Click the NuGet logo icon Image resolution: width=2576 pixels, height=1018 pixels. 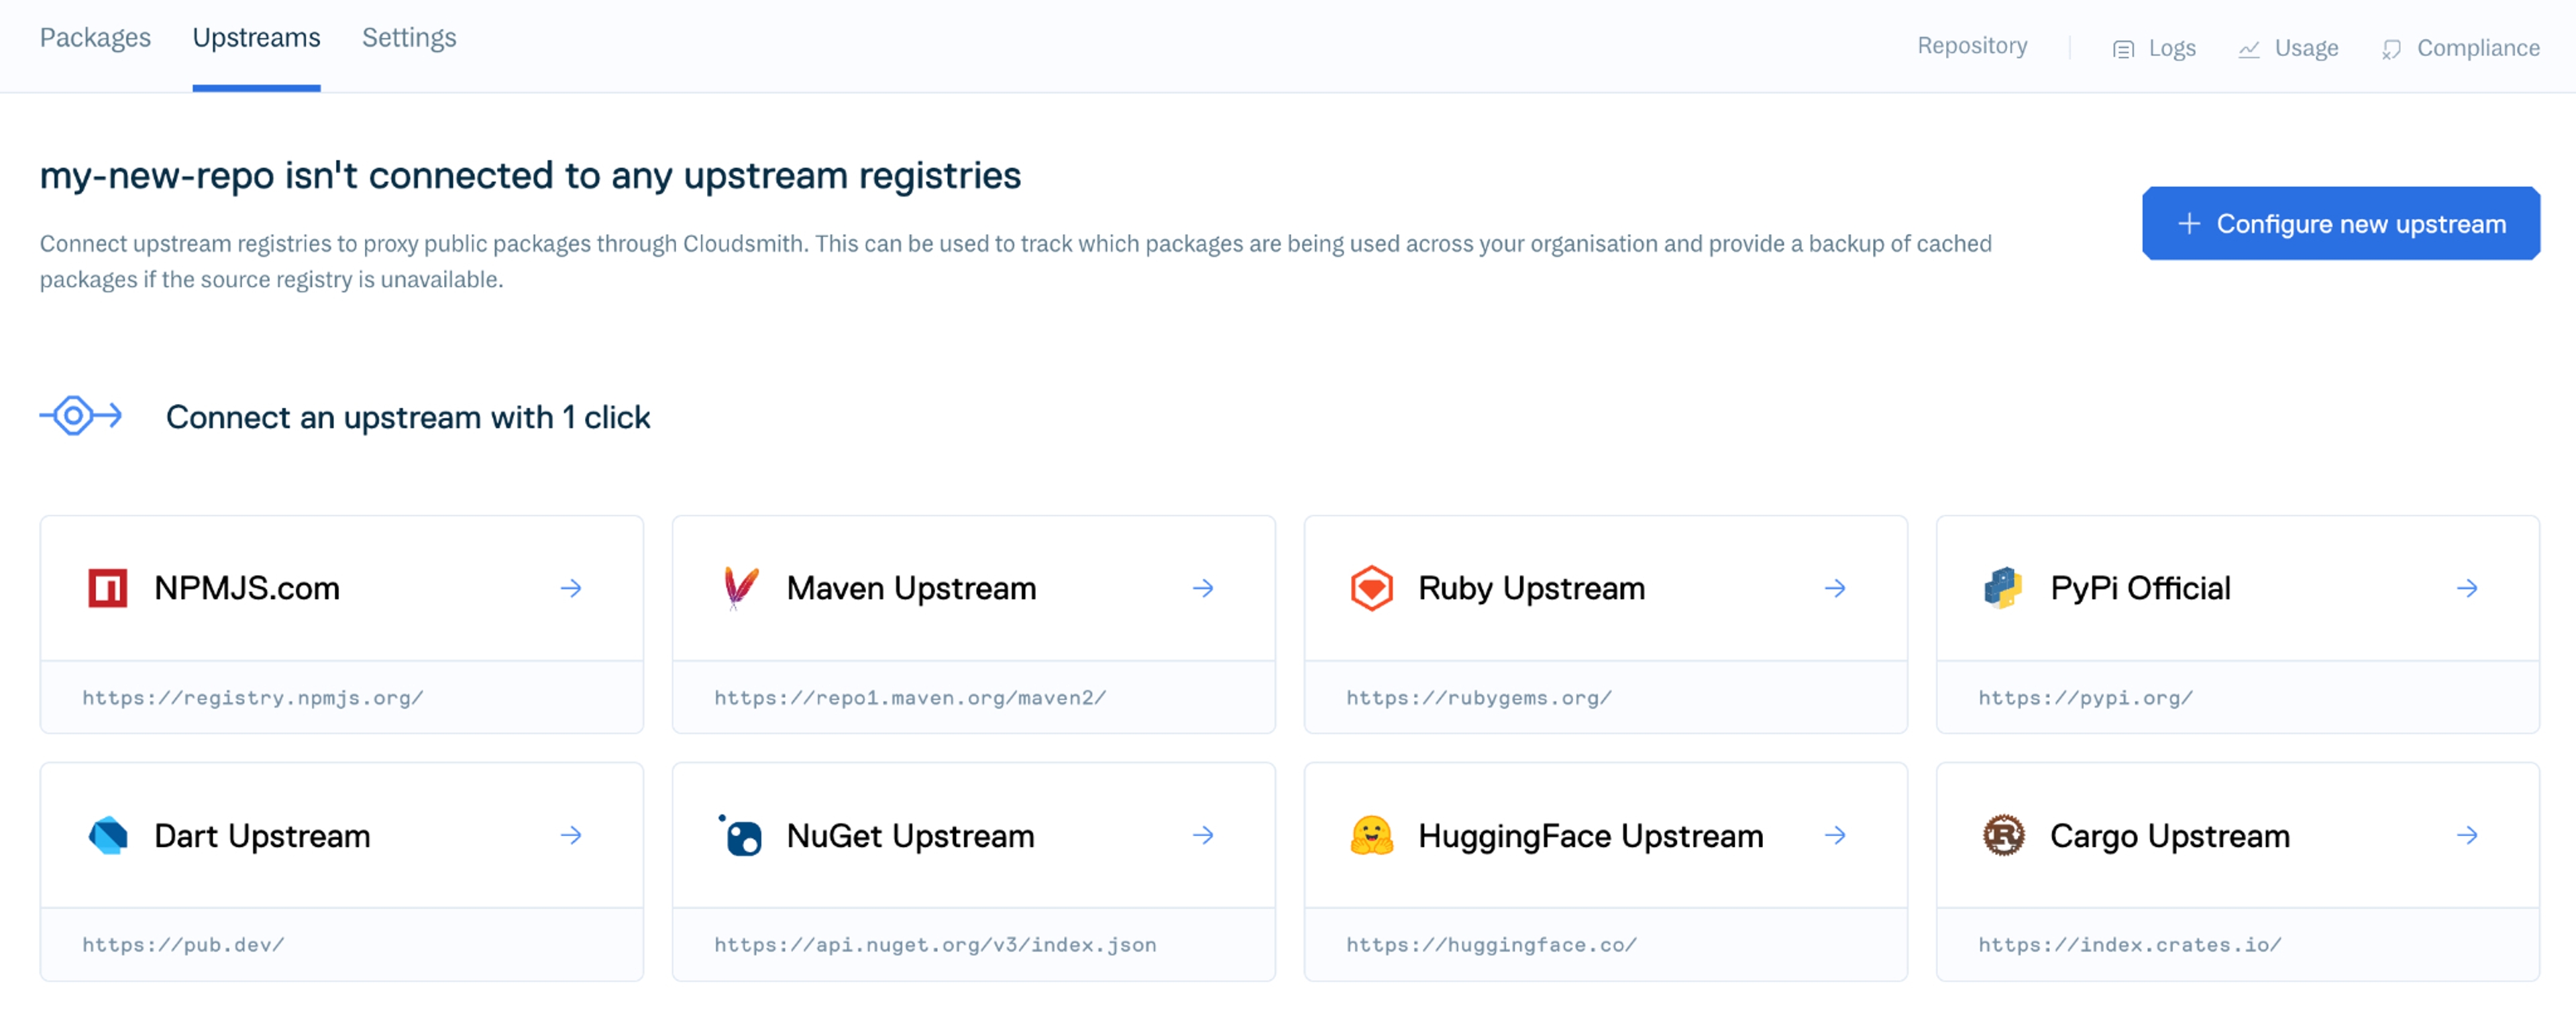click(x=740, y=835)
